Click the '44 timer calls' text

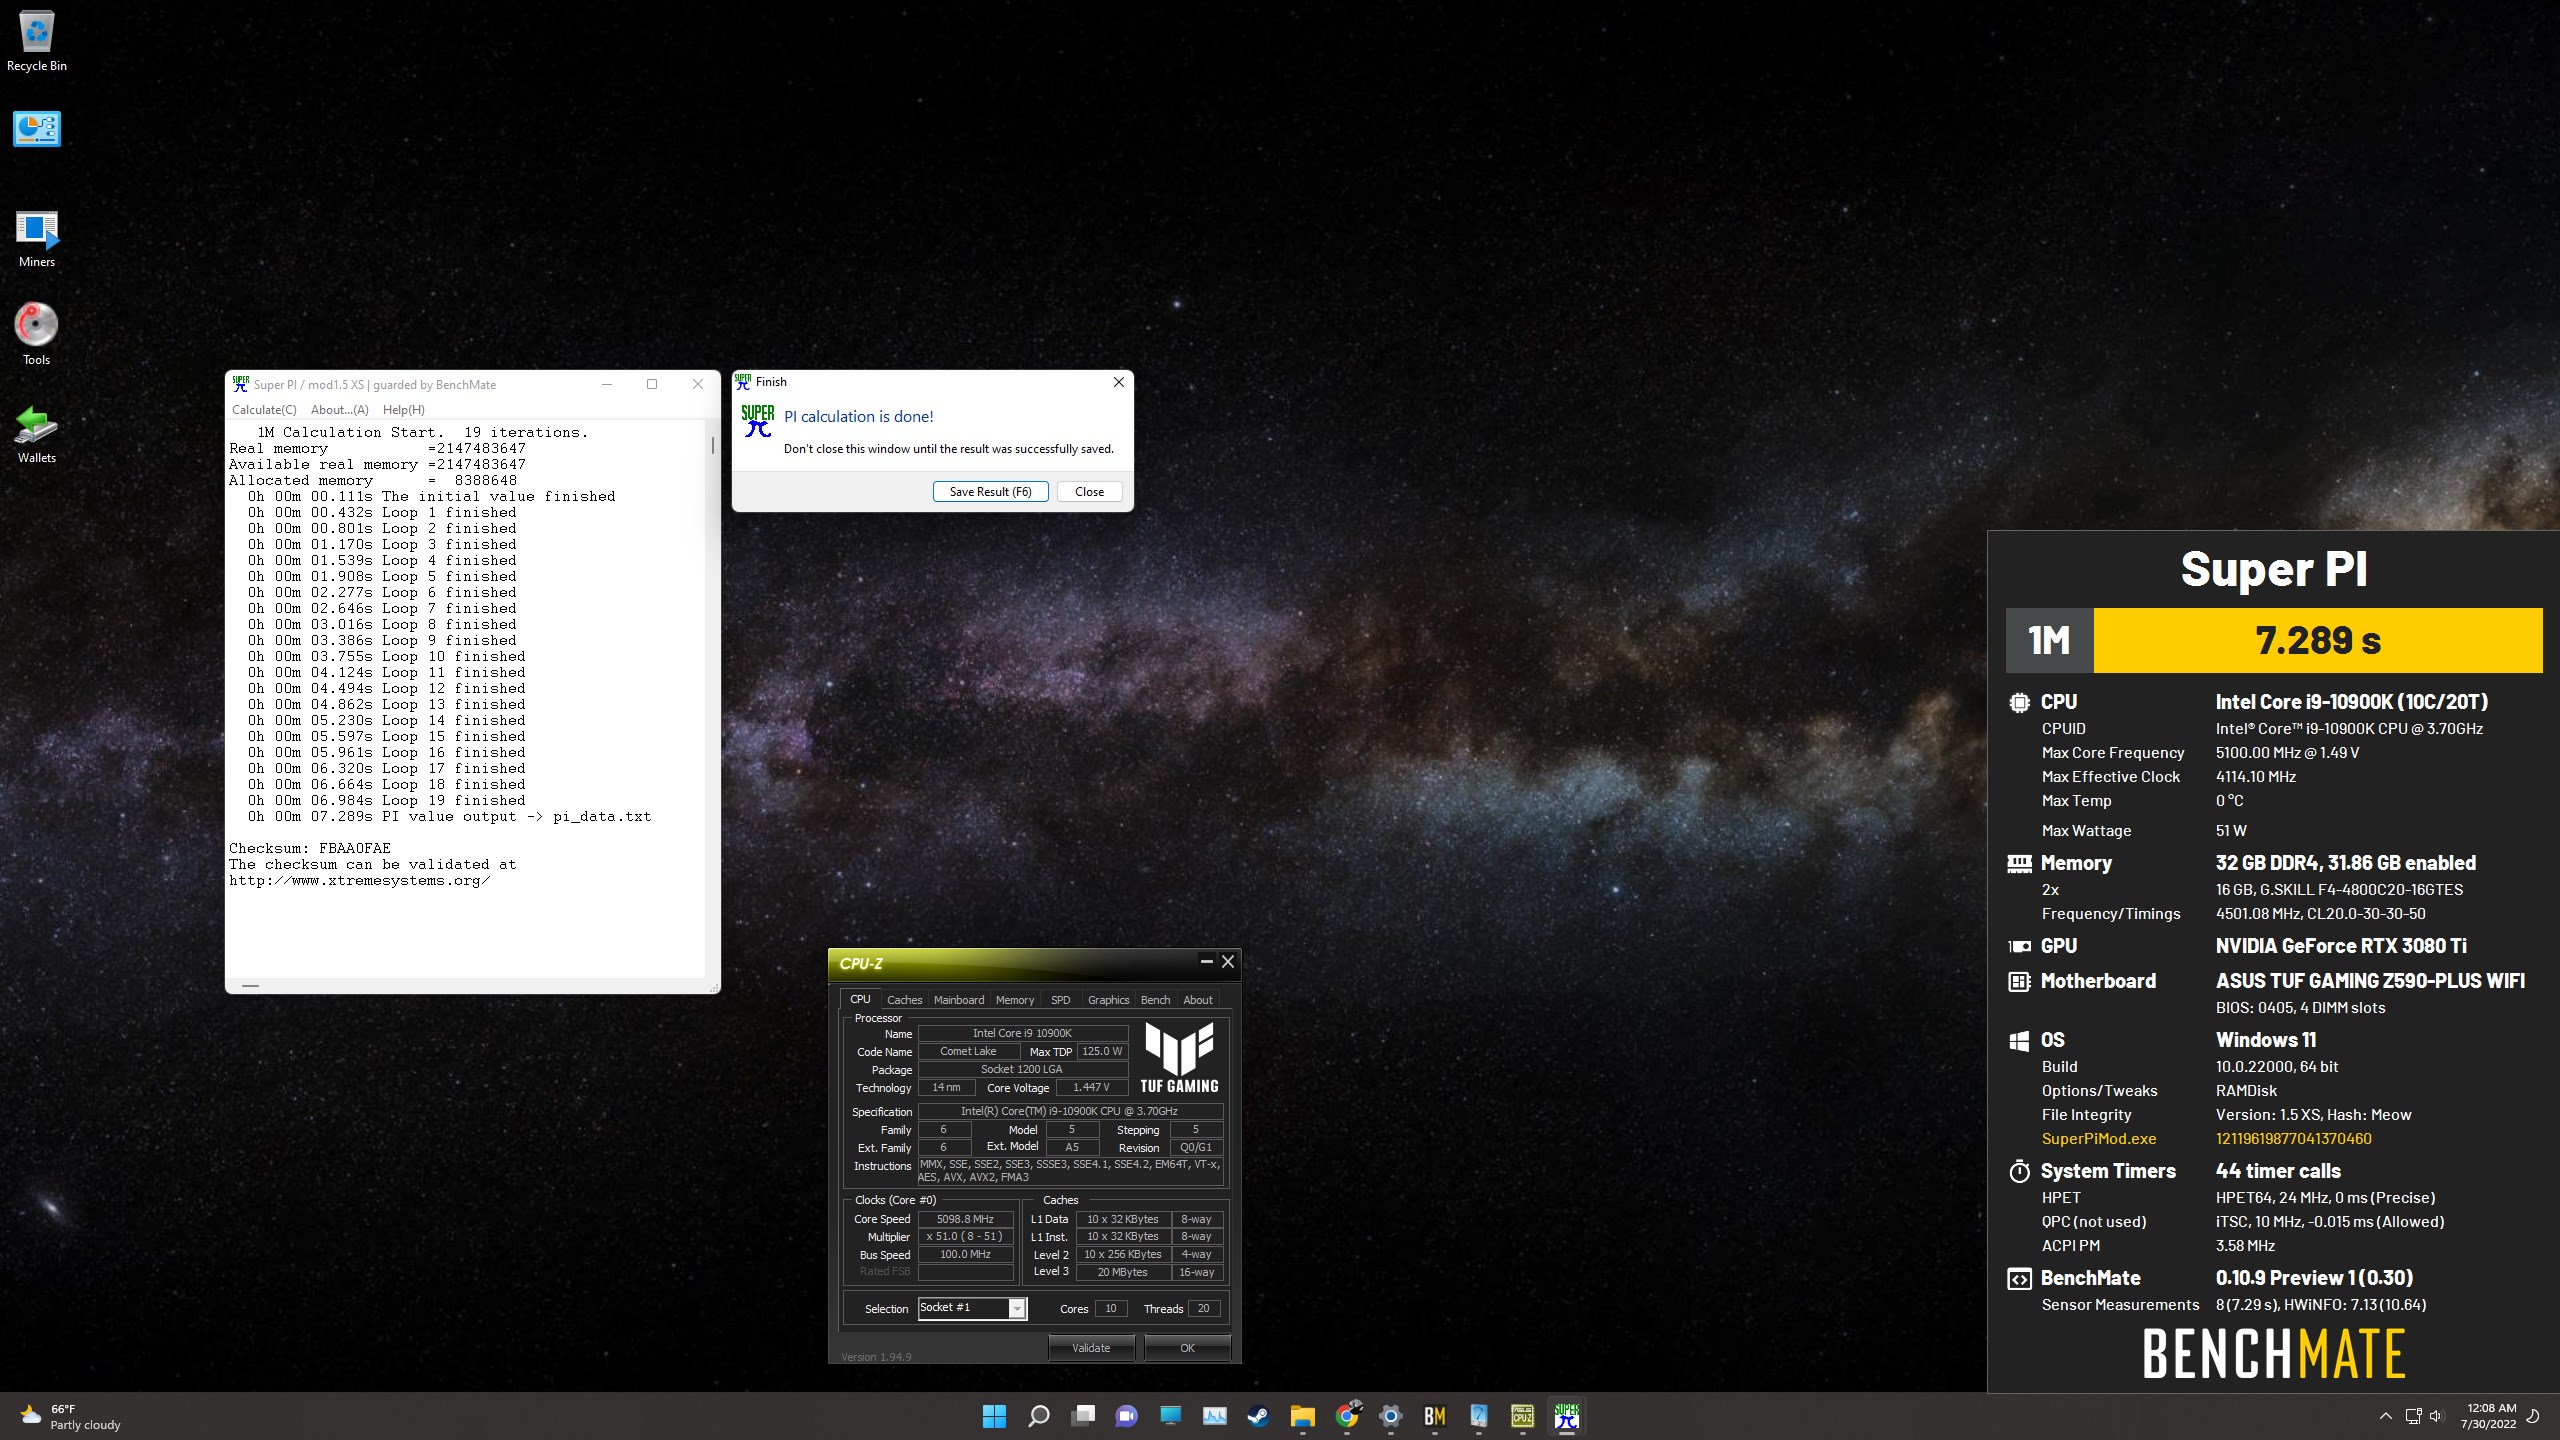(x=2278, y=1171)
